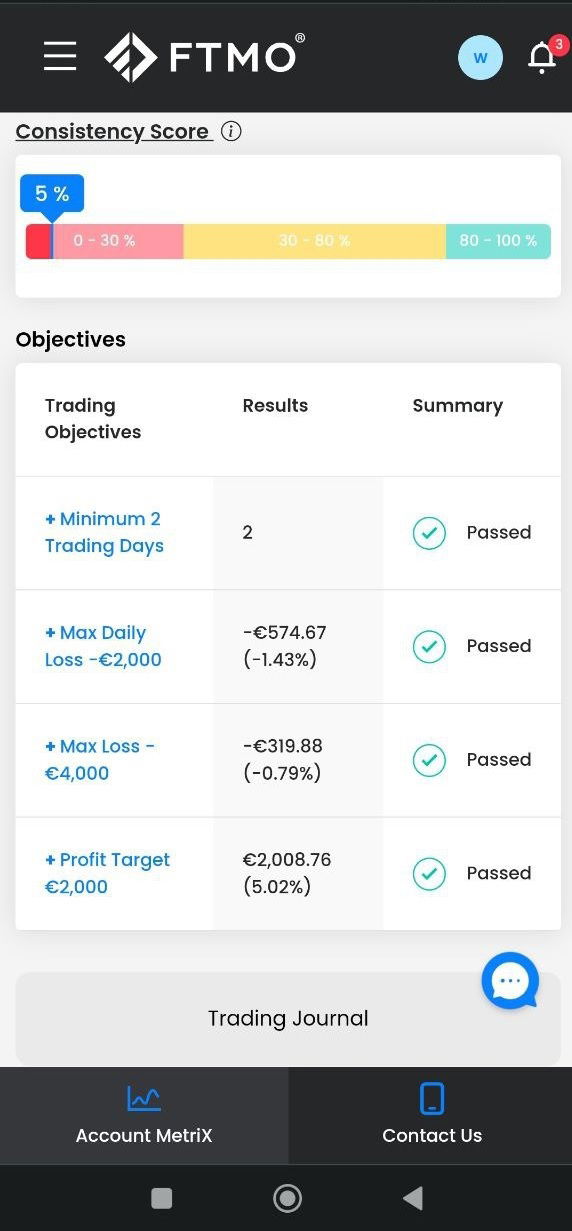Switch to Contact Us tab
The image size is (572, 1231).
(432, 1115)
